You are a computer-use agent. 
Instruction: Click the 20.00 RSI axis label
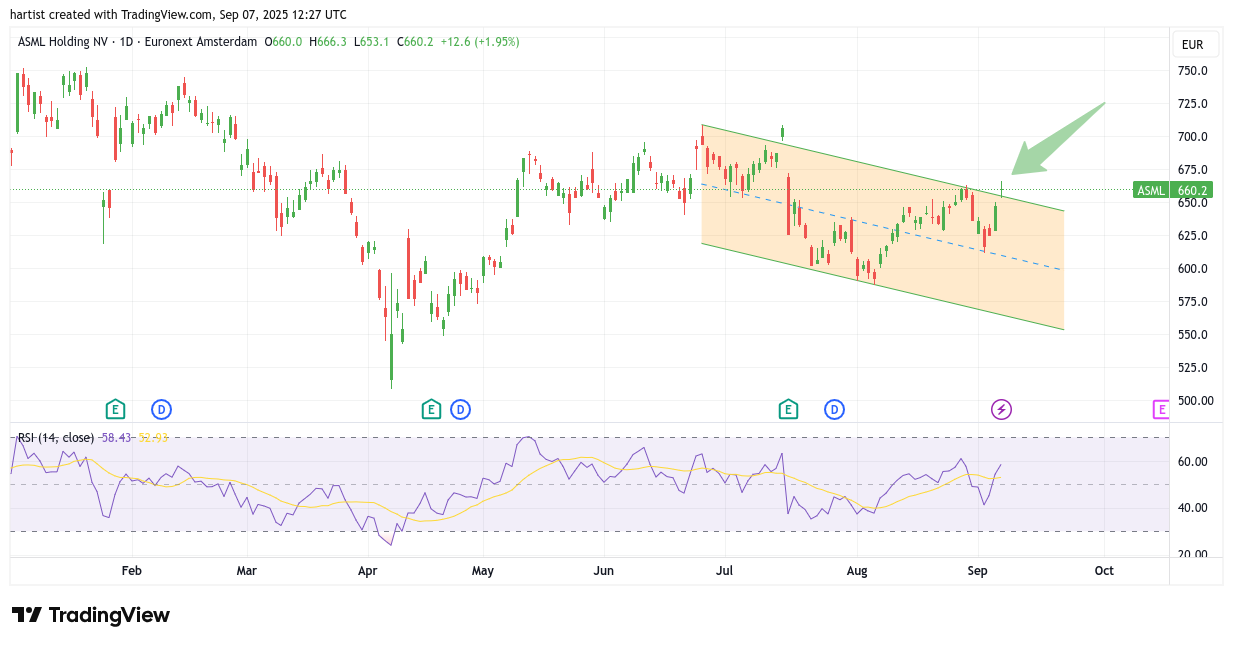tap(1193, 554)
